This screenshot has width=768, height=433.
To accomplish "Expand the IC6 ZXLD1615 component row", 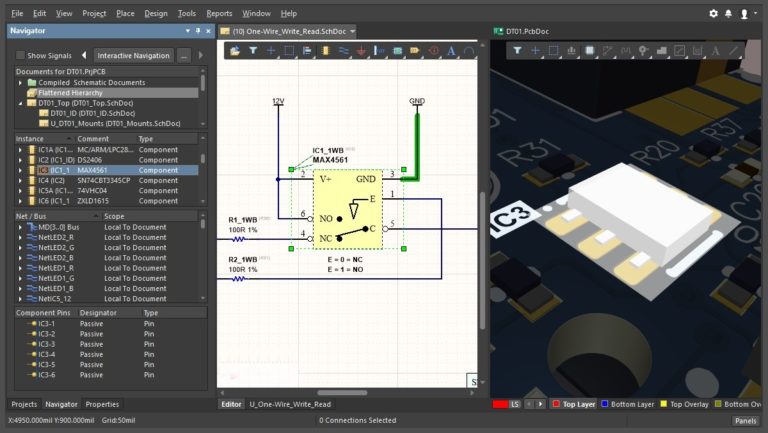I will tap(20, 201).
